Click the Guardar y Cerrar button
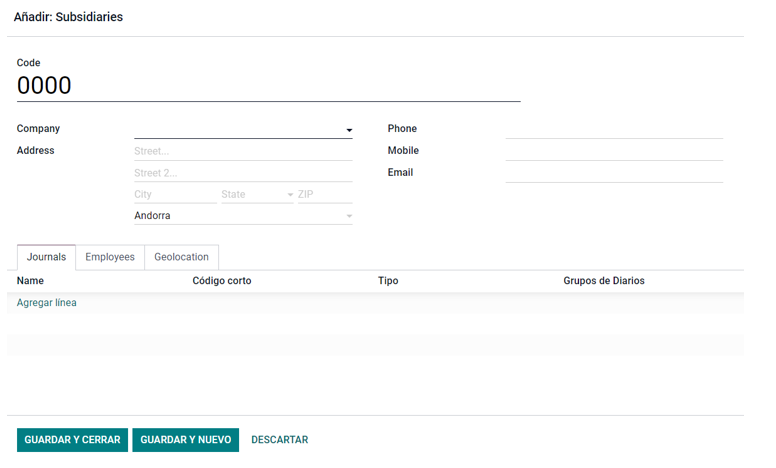This screenshot has width=776, height=468. pos(72,440)
